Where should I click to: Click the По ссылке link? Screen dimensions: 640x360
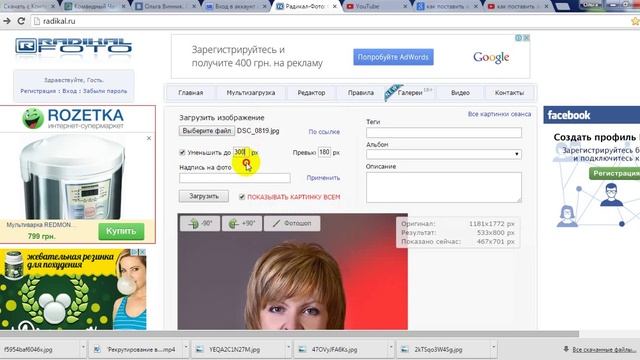[324, 132]
